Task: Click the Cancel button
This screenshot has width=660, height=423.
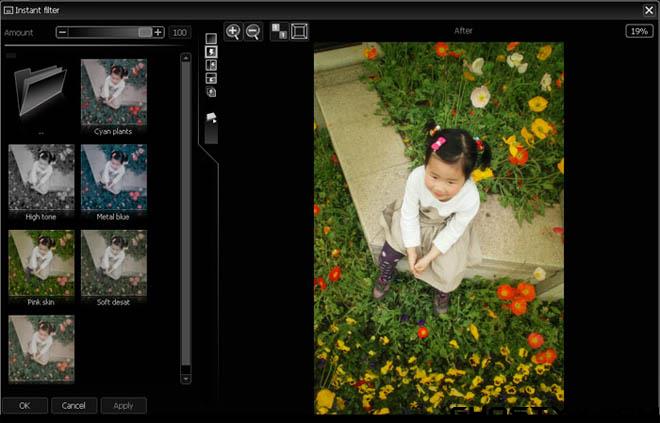Action: (74, 406)
